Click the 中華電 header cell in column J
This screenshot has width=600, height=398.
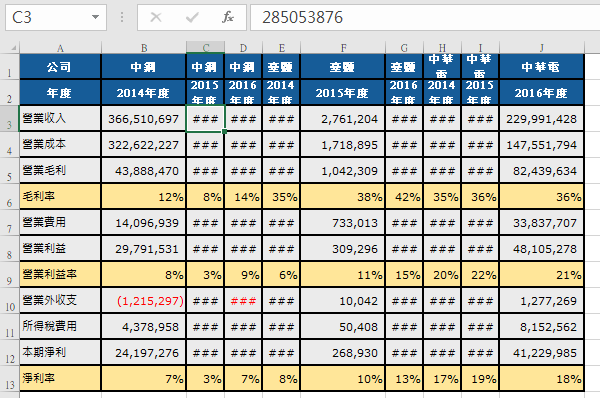541,67
